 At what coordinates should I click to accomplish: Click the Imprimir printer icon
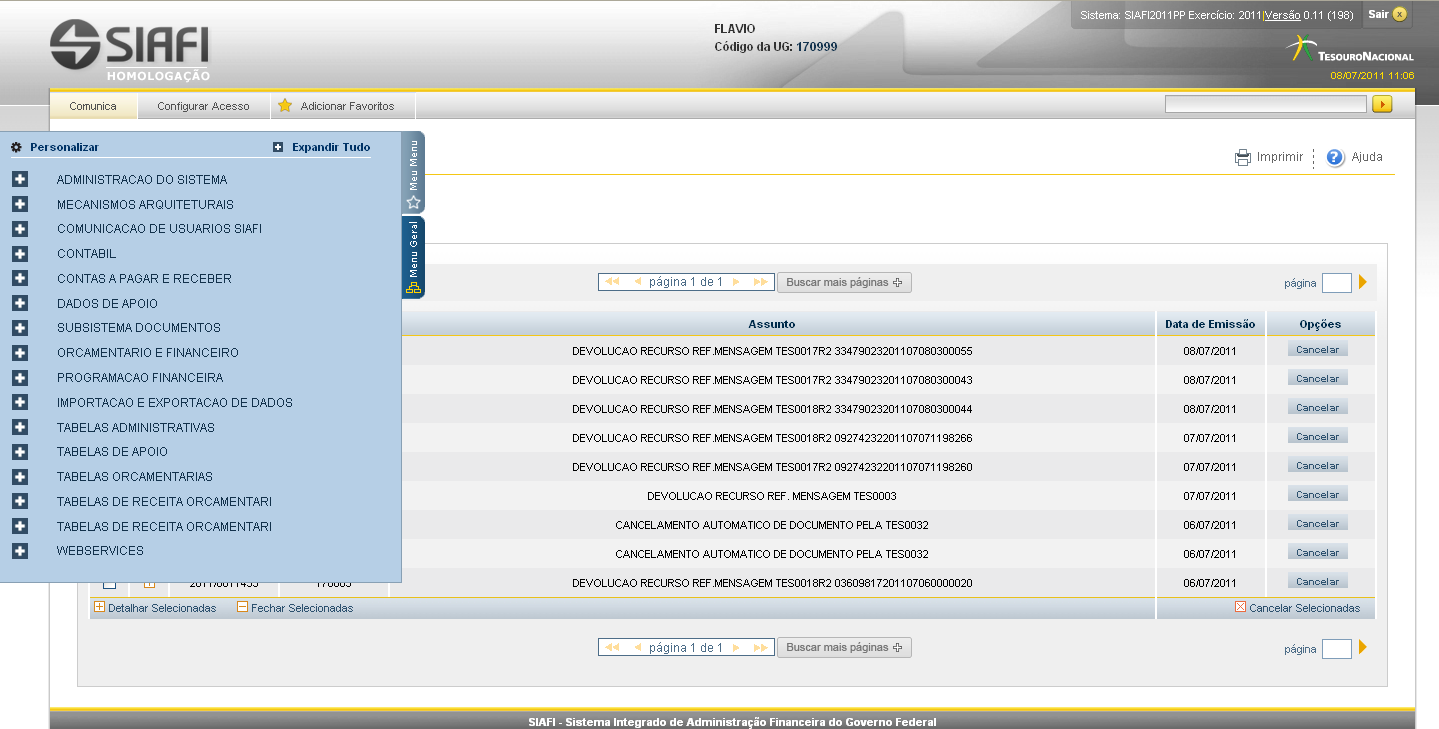click(1243, 157)
